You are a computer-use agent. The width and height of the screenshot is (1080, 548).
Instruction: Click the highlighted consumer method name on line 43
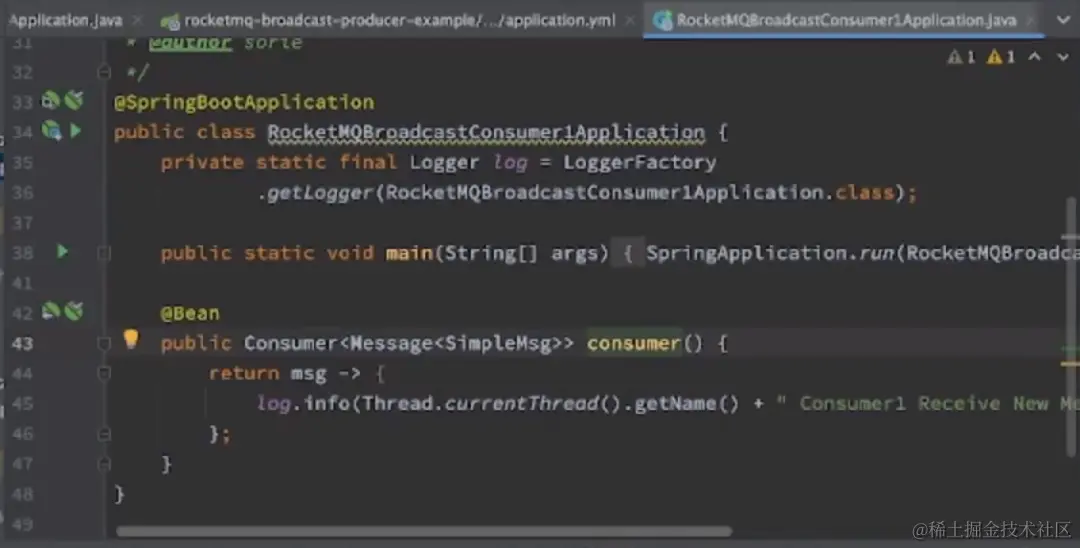click(634, 343)
